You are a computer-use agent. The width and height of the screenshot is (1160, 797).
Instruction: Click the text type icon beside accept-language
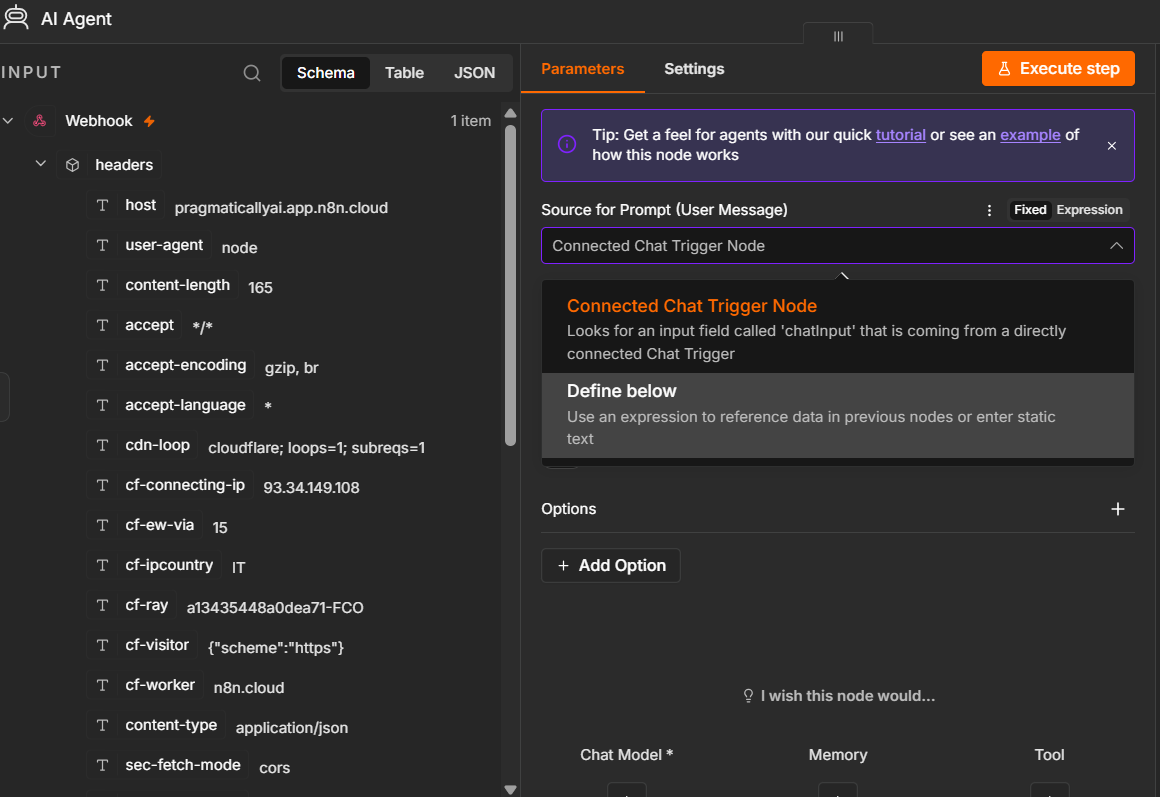(103, 405)
